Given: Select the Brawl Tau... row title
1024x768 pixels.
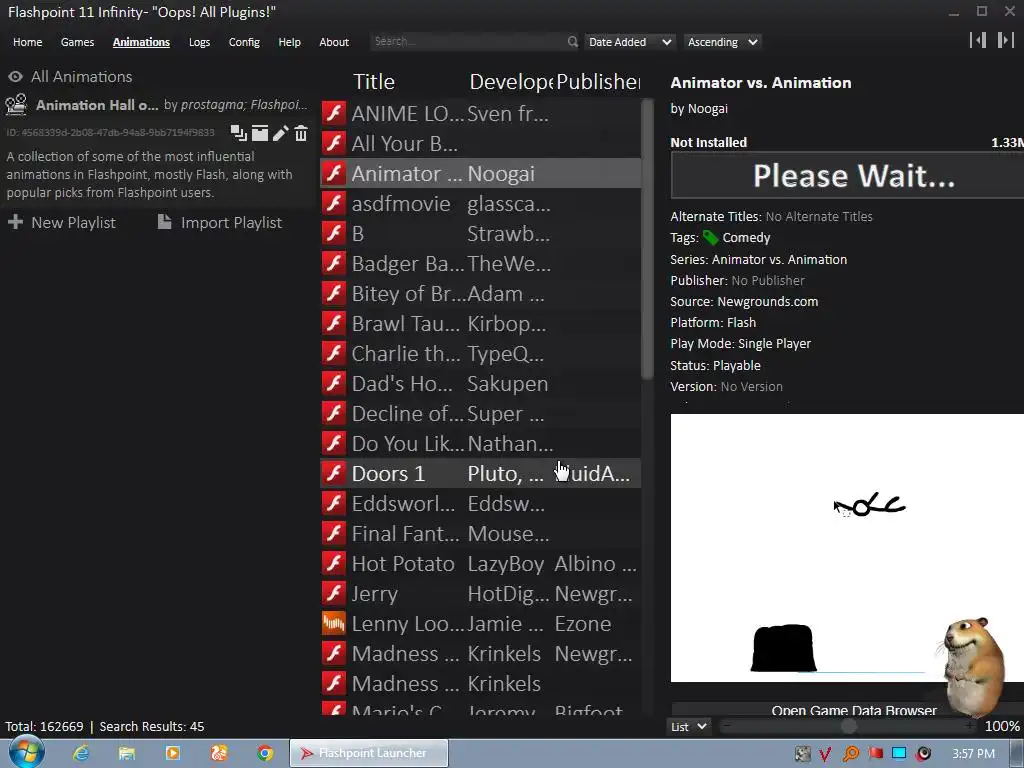Looking at the screenshot, I should click(x=406, y=323).
